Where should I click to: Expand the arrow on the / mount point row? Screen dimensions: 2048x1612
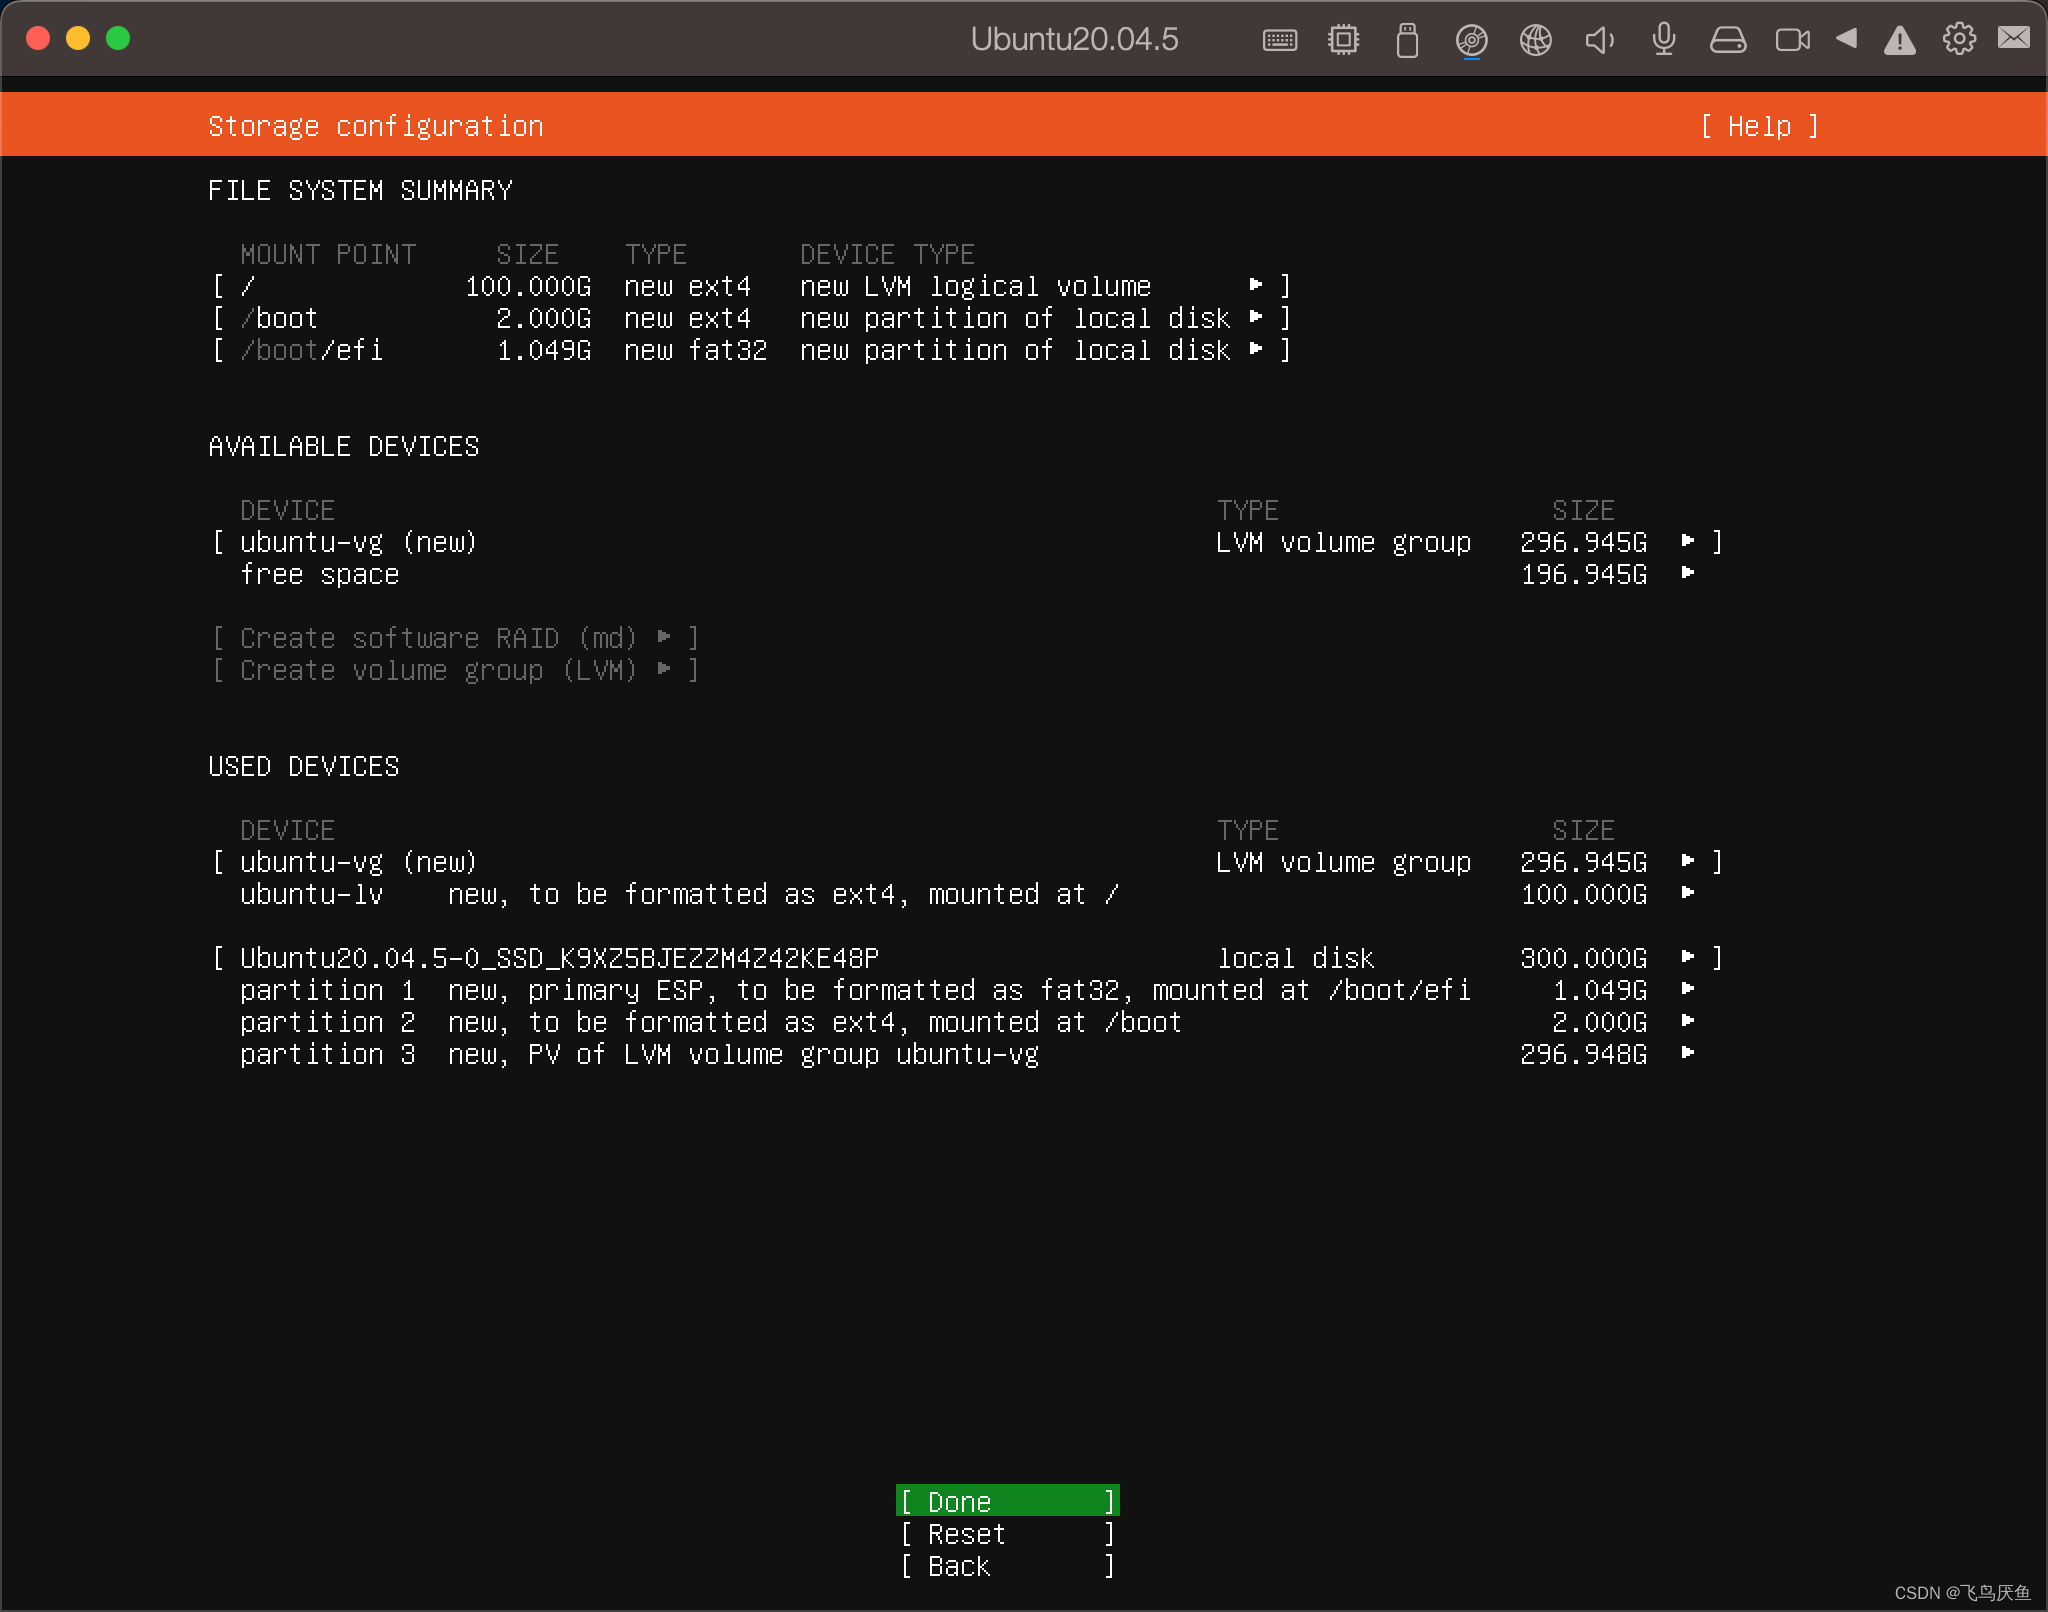[x=1256, y=285]
